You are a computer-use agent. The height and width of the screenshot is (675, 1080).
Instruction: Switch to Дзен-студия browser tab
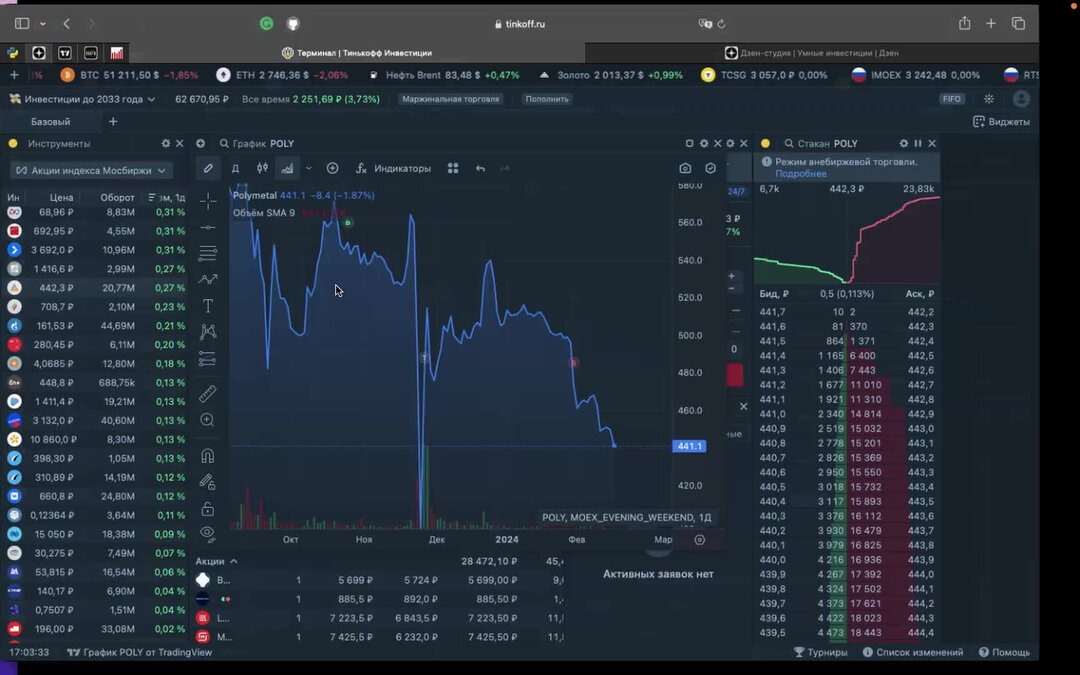tap(811, 53)
